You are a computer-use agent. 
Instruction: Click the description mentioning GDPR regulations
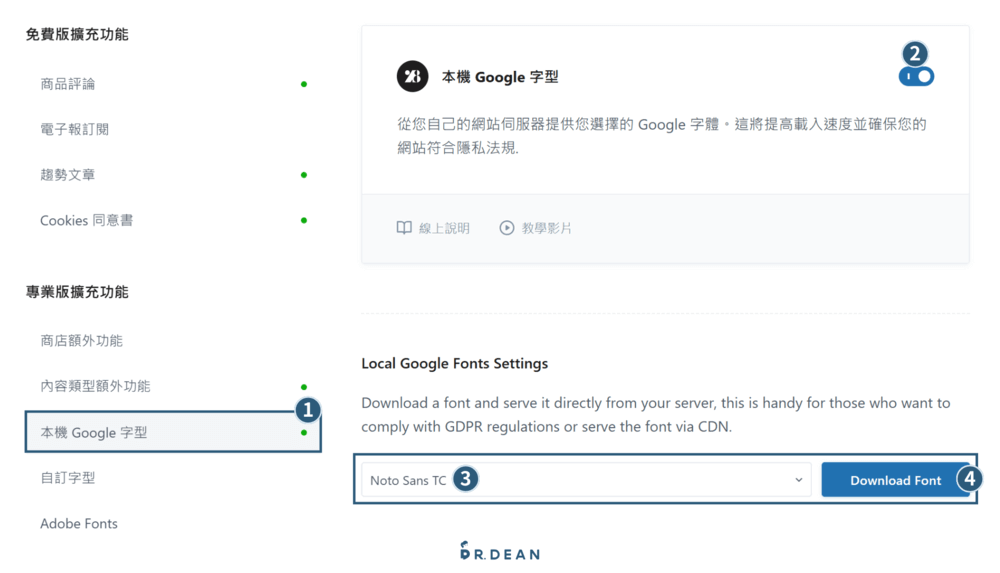click(x=656, y=415)
